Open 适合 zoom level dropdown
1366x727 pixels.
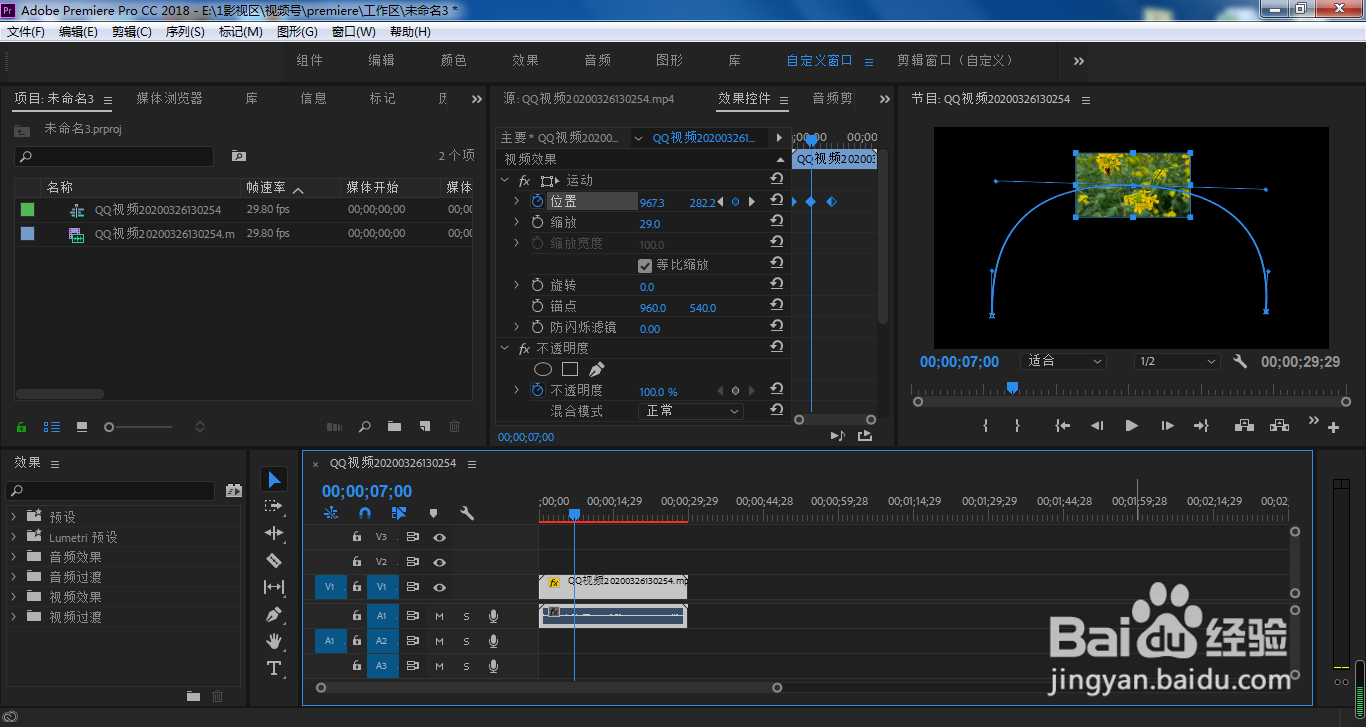click(1062, 361)
